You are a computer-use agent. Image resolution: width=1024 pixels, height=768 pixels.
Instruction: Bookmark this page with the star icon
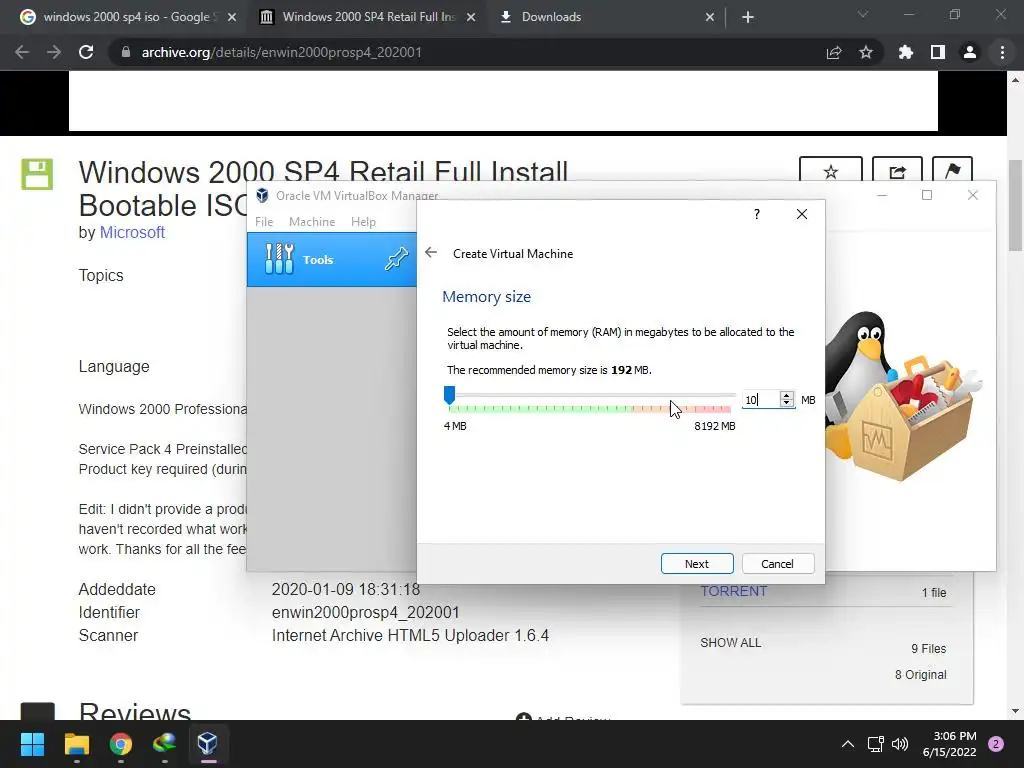pos(866,52)
